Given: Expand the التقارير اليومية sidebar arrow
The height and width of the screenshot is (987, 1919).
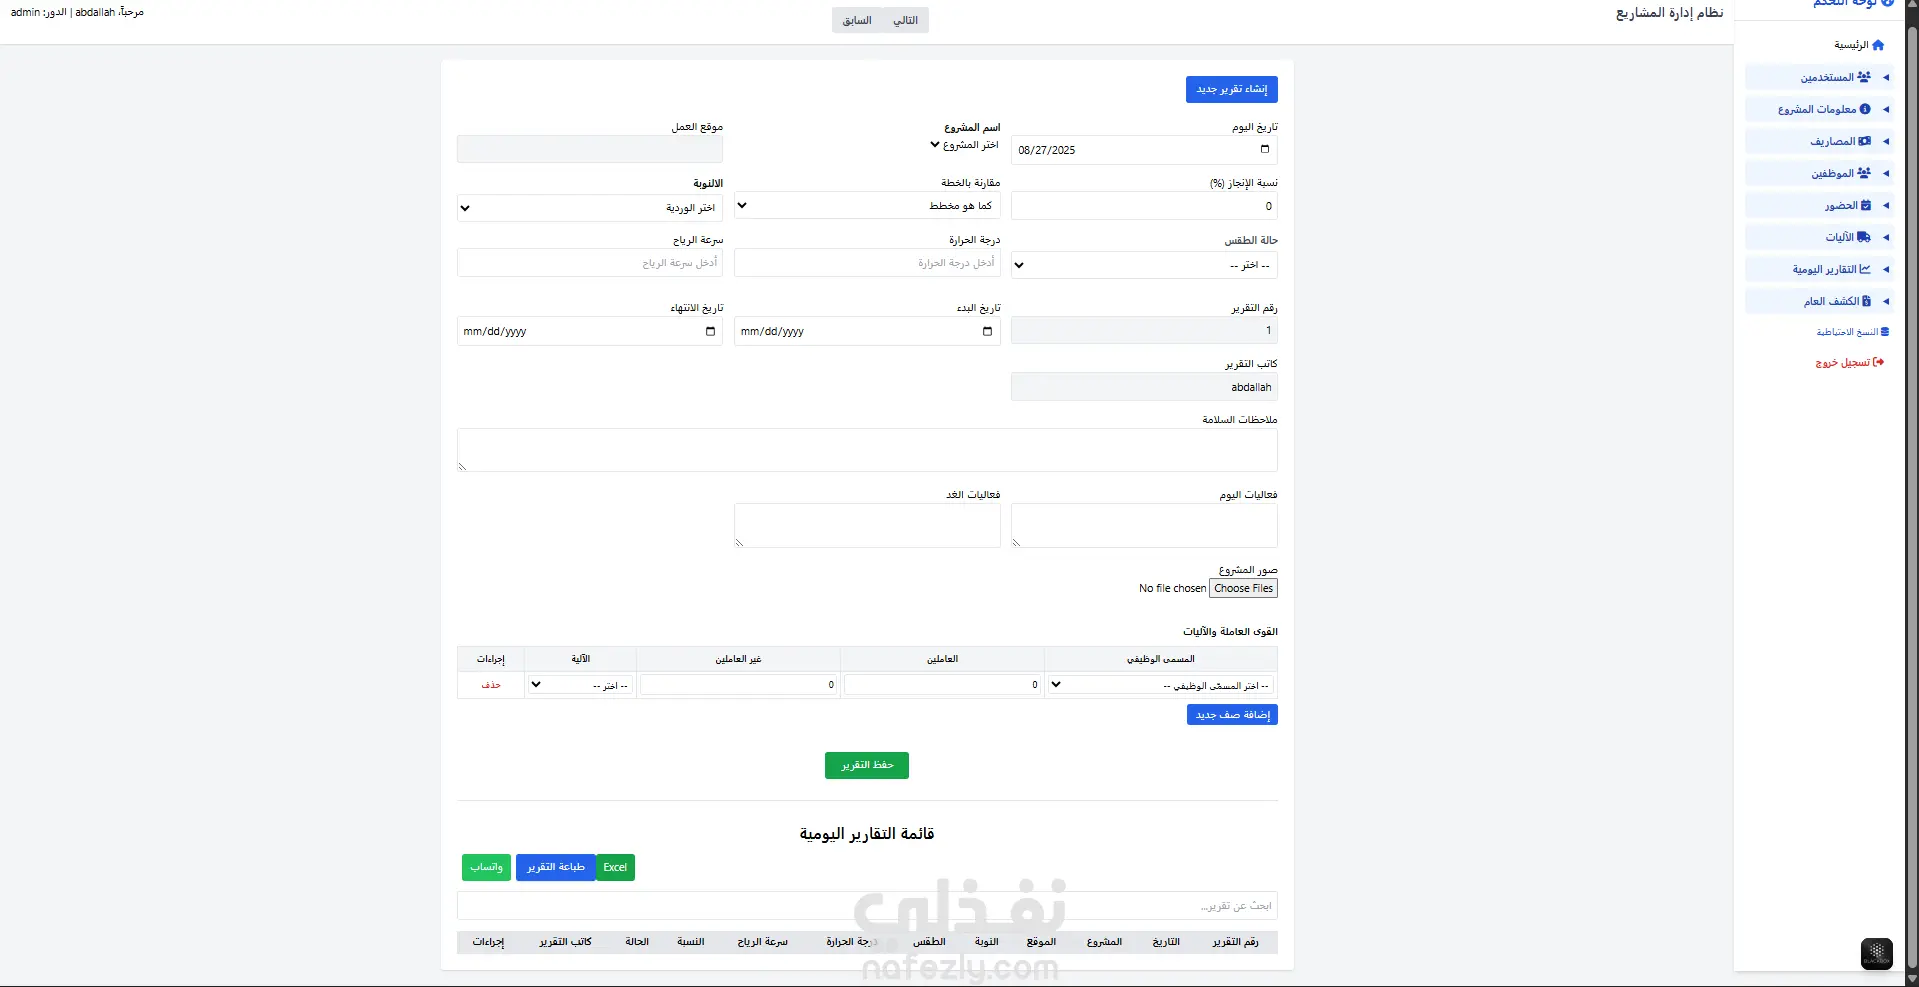Looking at the screenshot, I should [x=1886, y=269].
